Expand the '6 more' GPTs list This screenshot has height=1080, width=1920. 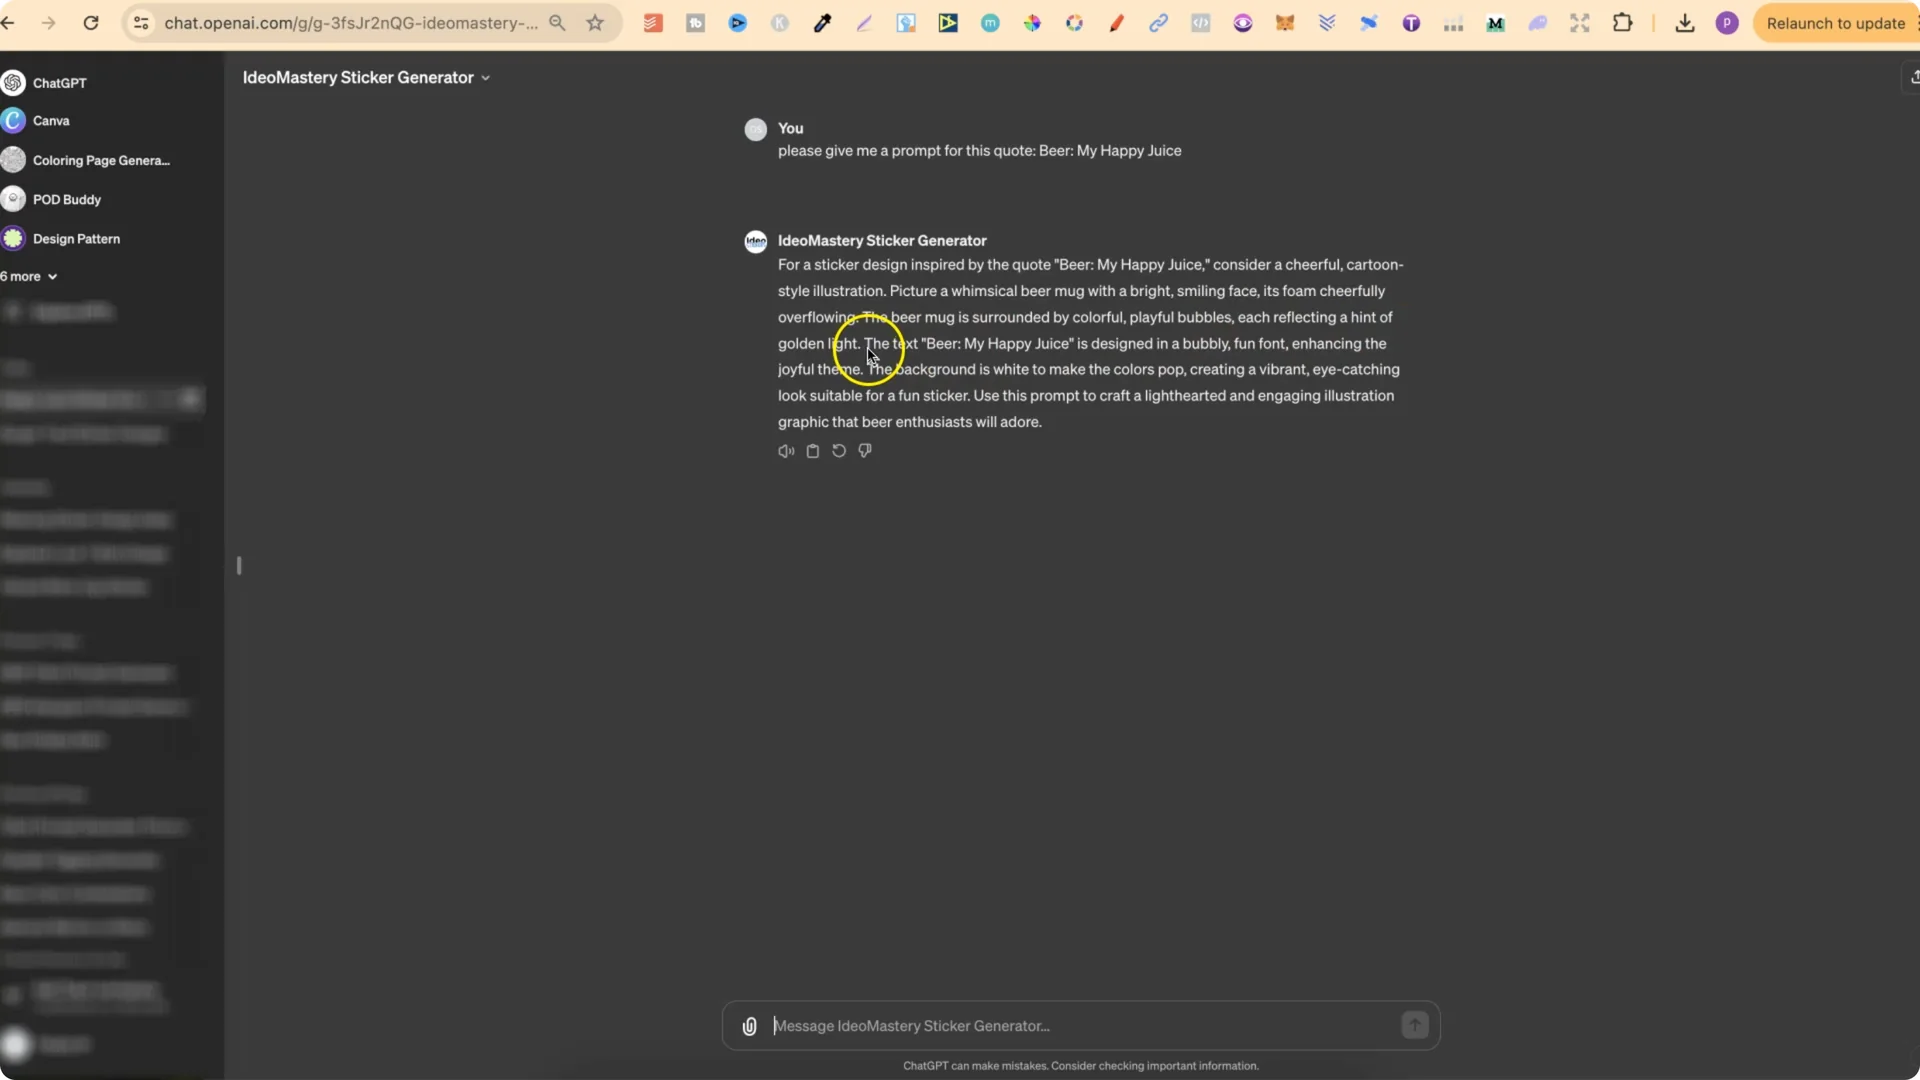click(x=28, y=276)
